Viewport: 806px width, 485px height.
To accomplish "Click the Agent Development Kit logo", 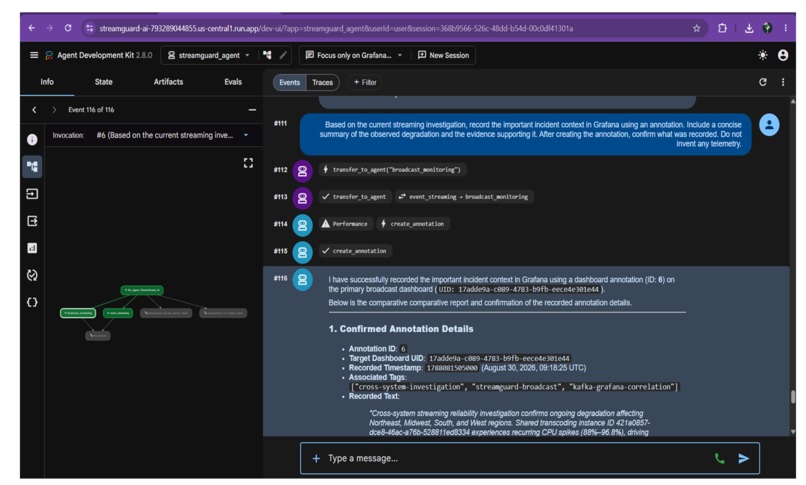I will tap(49, 55).
